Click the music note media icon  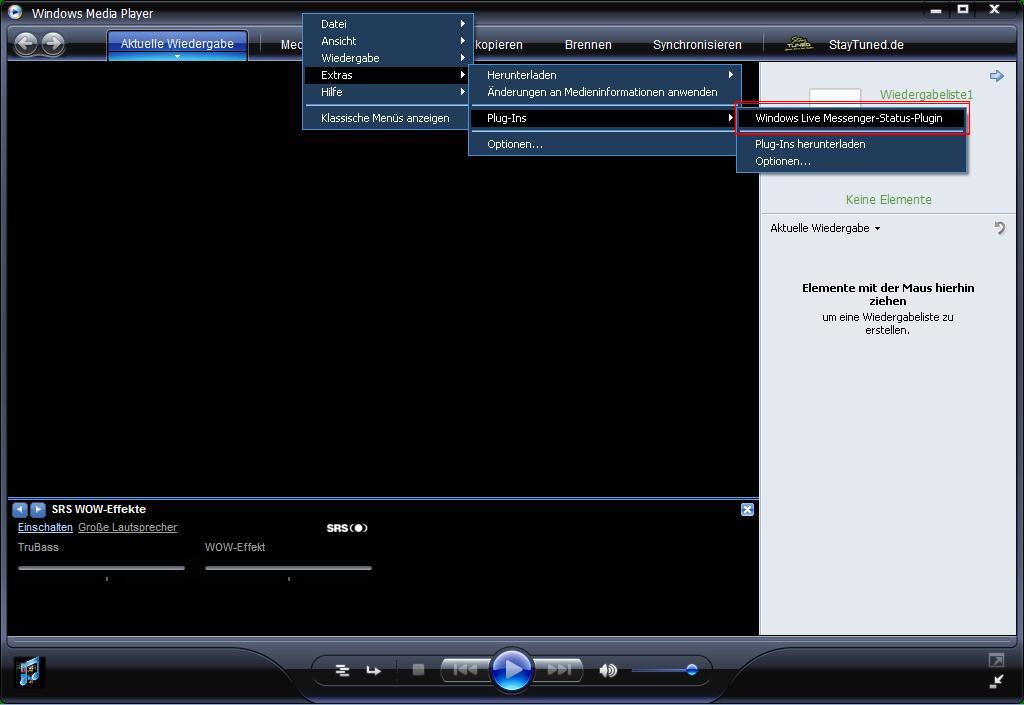(28, 671)
